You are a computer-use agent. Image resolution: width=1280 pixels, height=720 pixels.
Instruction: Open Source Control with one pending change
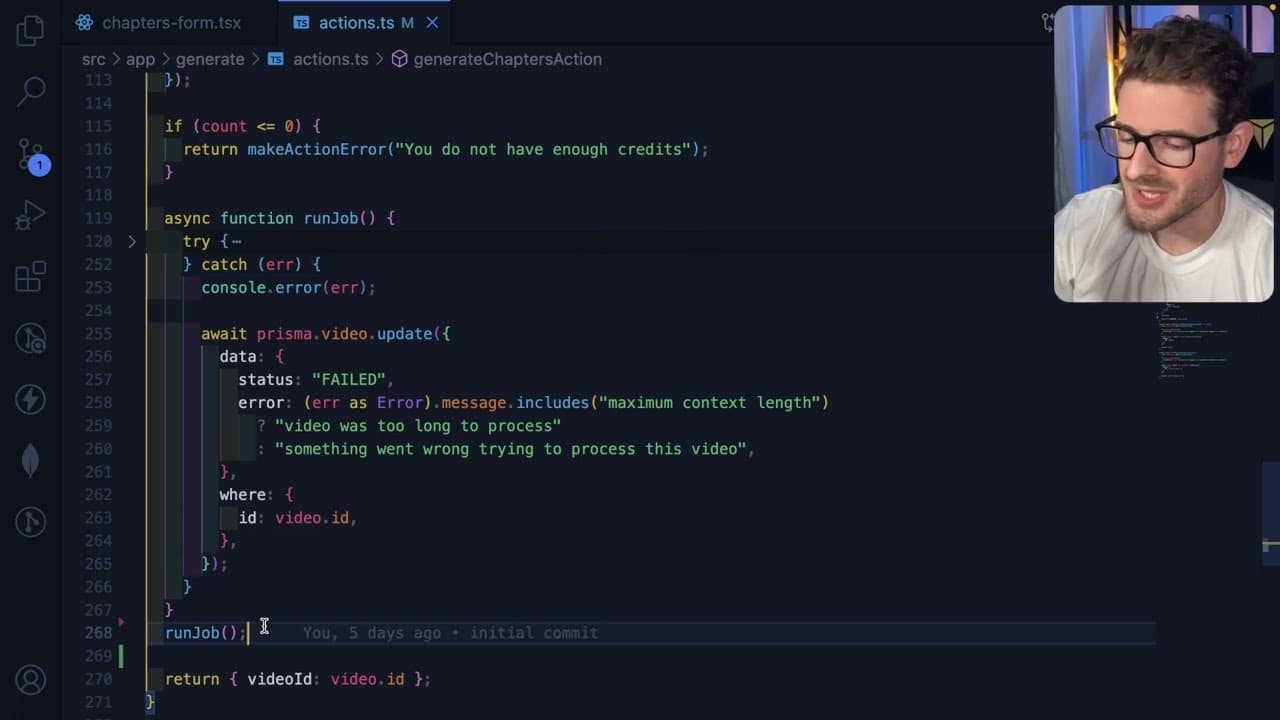[x=31, y=155]
